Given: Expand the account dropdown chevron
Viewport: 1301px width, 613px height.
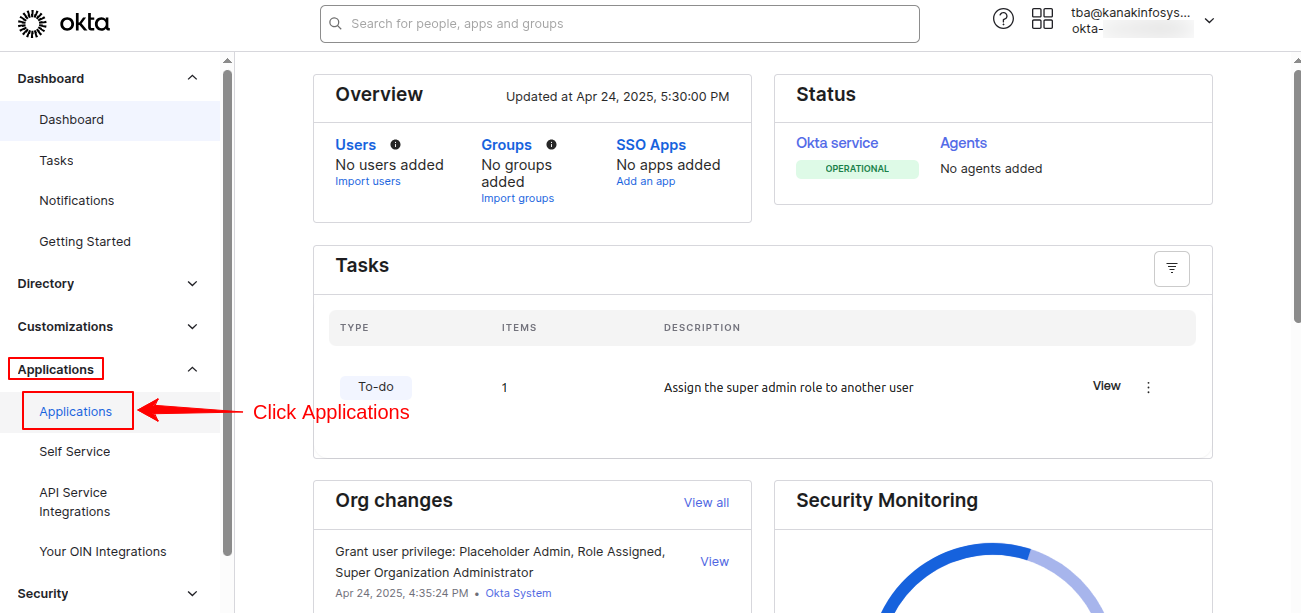Looking at the screenshot, I should pos(1209,21).
